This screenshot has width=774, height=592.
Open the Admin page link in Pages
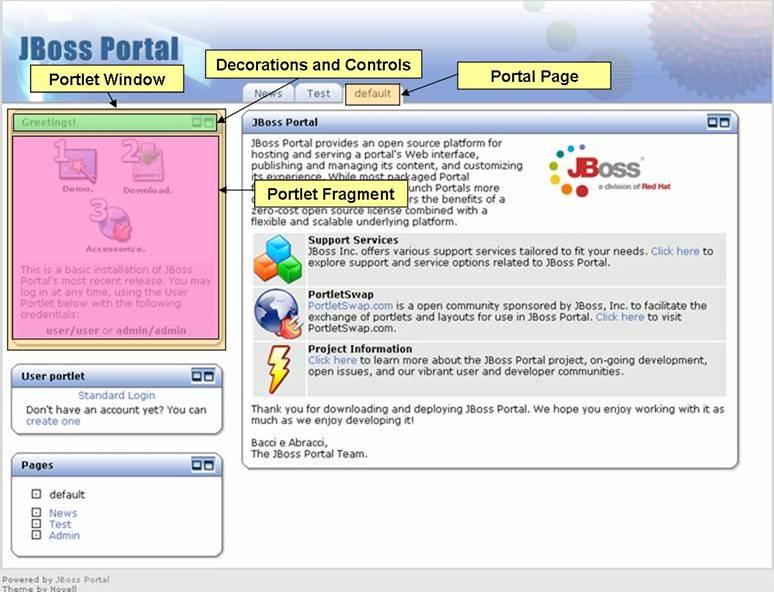pyautogui.click(x=64, y=536)
